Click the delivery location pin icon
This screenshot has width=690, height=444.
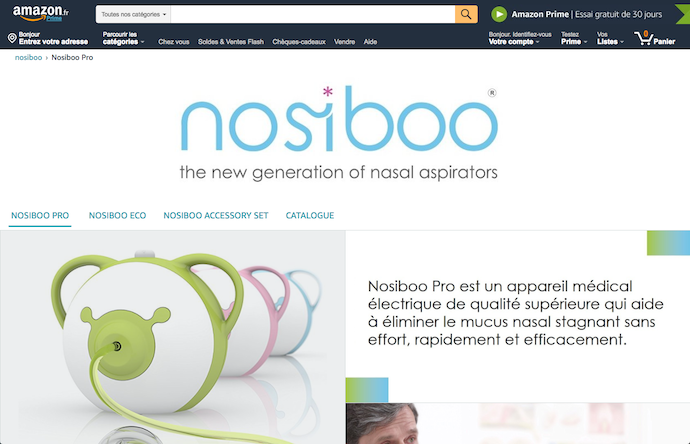12,38
